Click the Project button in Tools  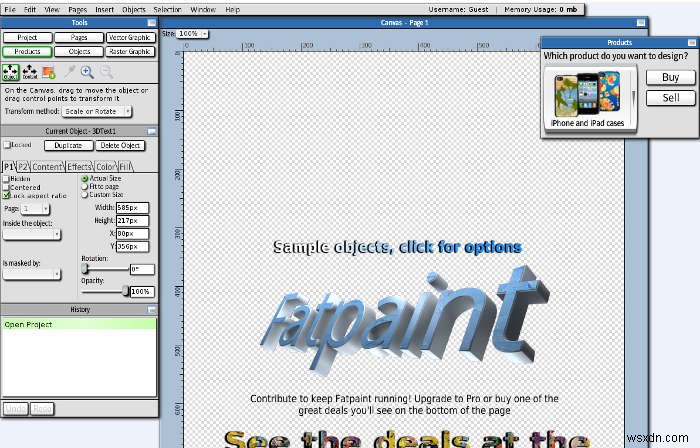click(x=27, y=37)
